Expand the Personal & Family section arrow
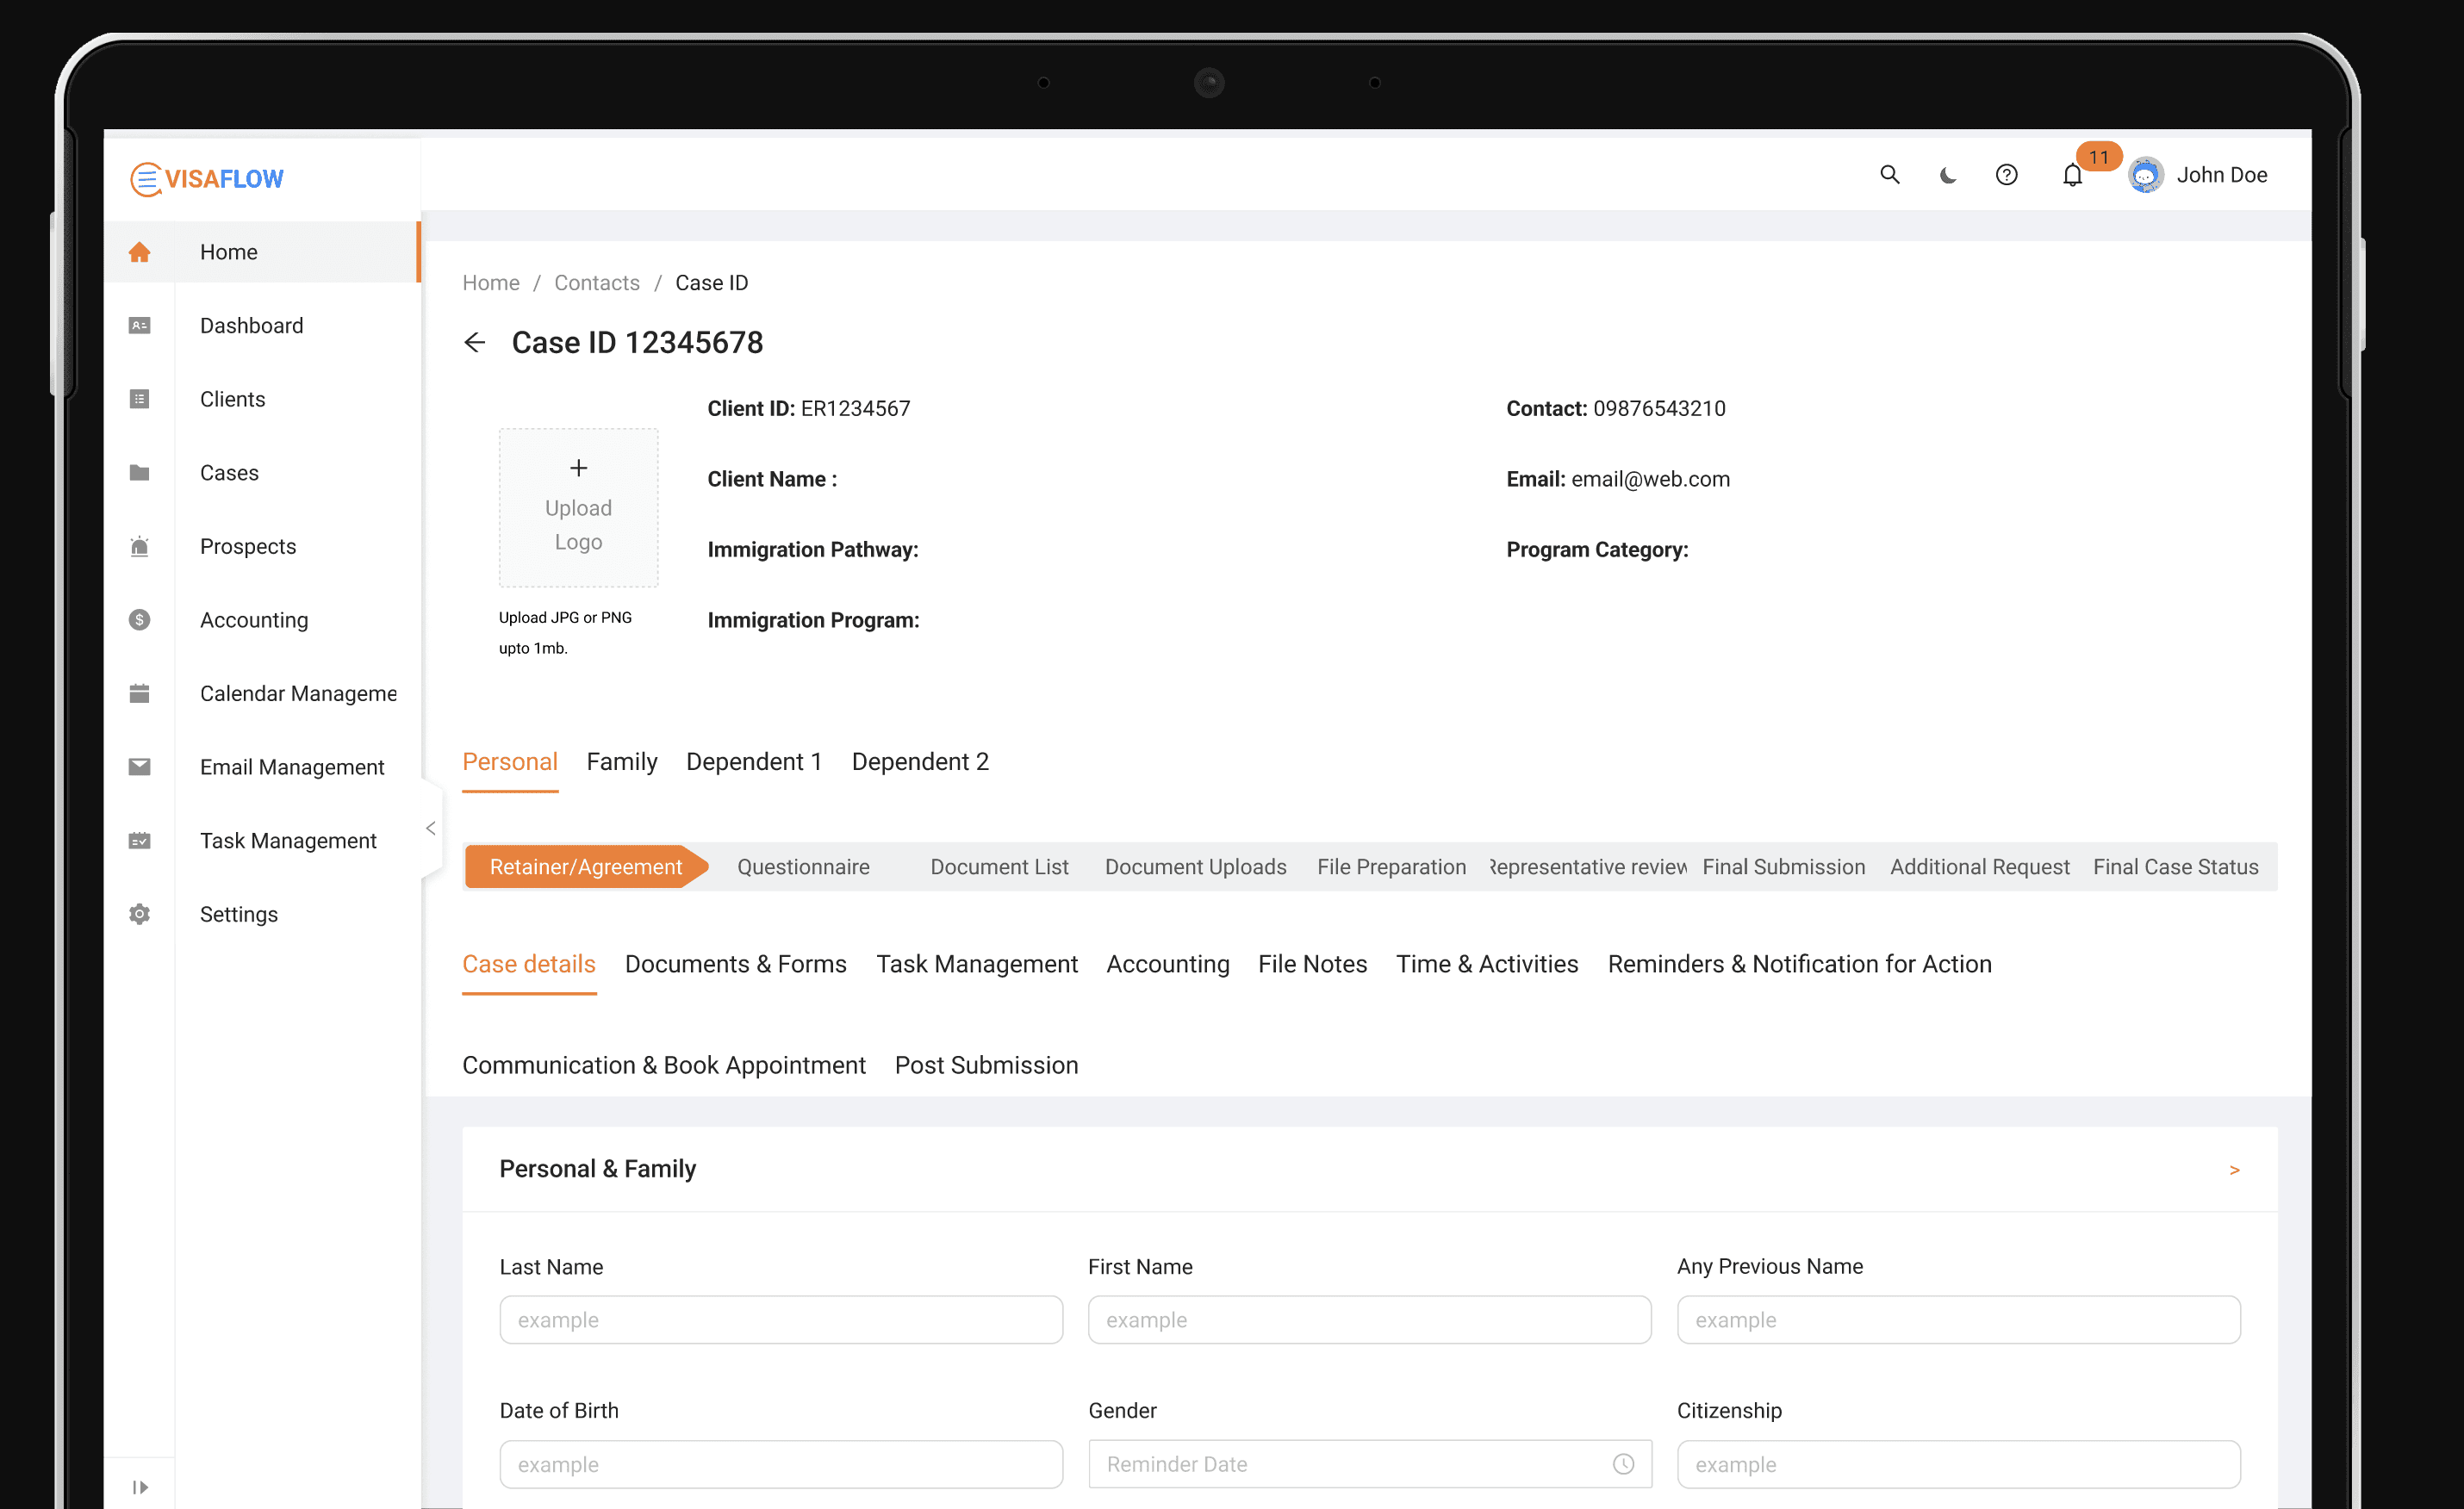The image size is (2464, 1509). (2234, 1169)
